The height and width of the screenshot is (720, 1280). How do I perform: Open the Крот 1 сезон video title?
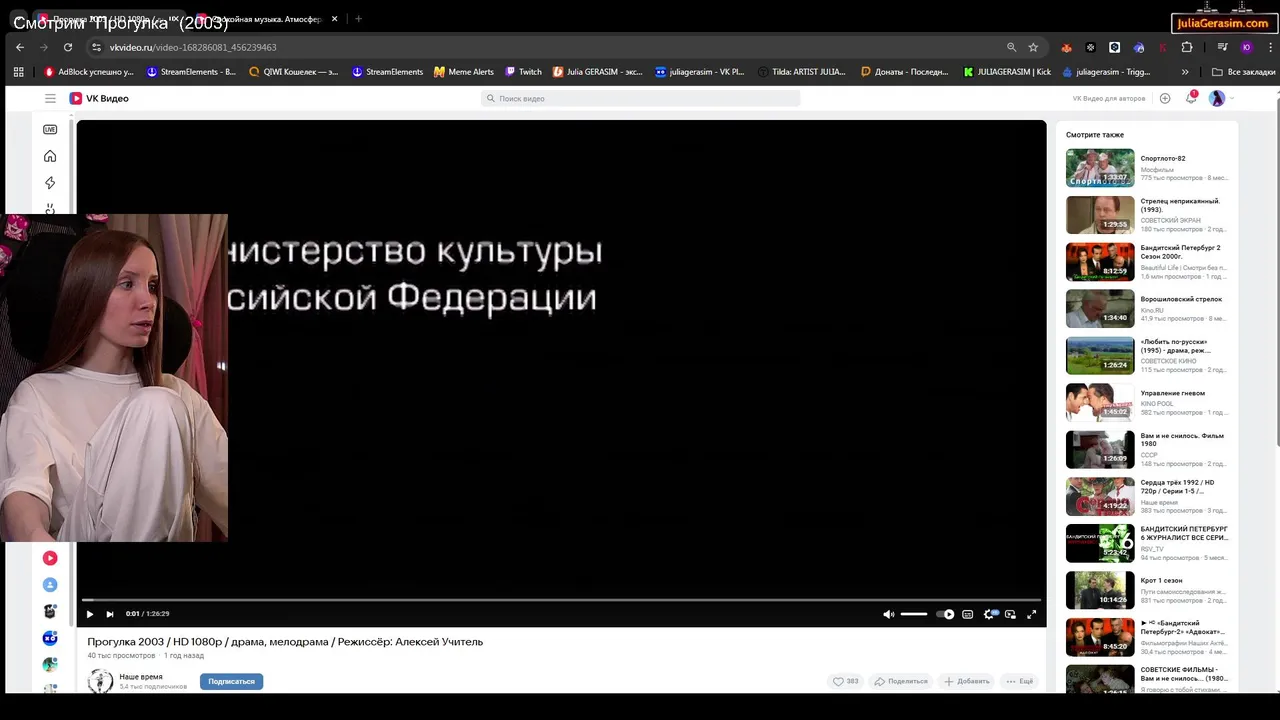click(1162, 580)
